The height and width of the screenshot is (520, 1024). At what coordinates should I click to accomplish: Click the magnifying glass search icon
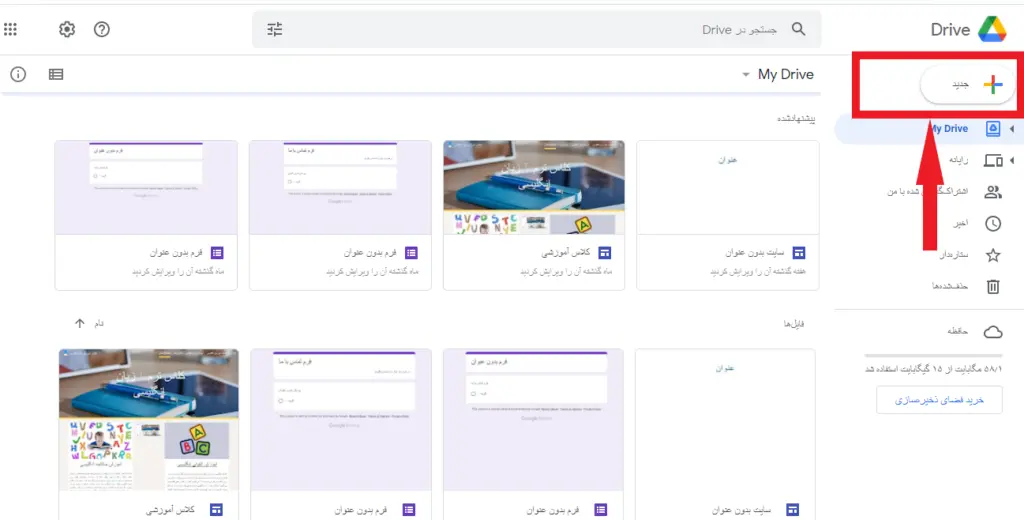[798, 29]
